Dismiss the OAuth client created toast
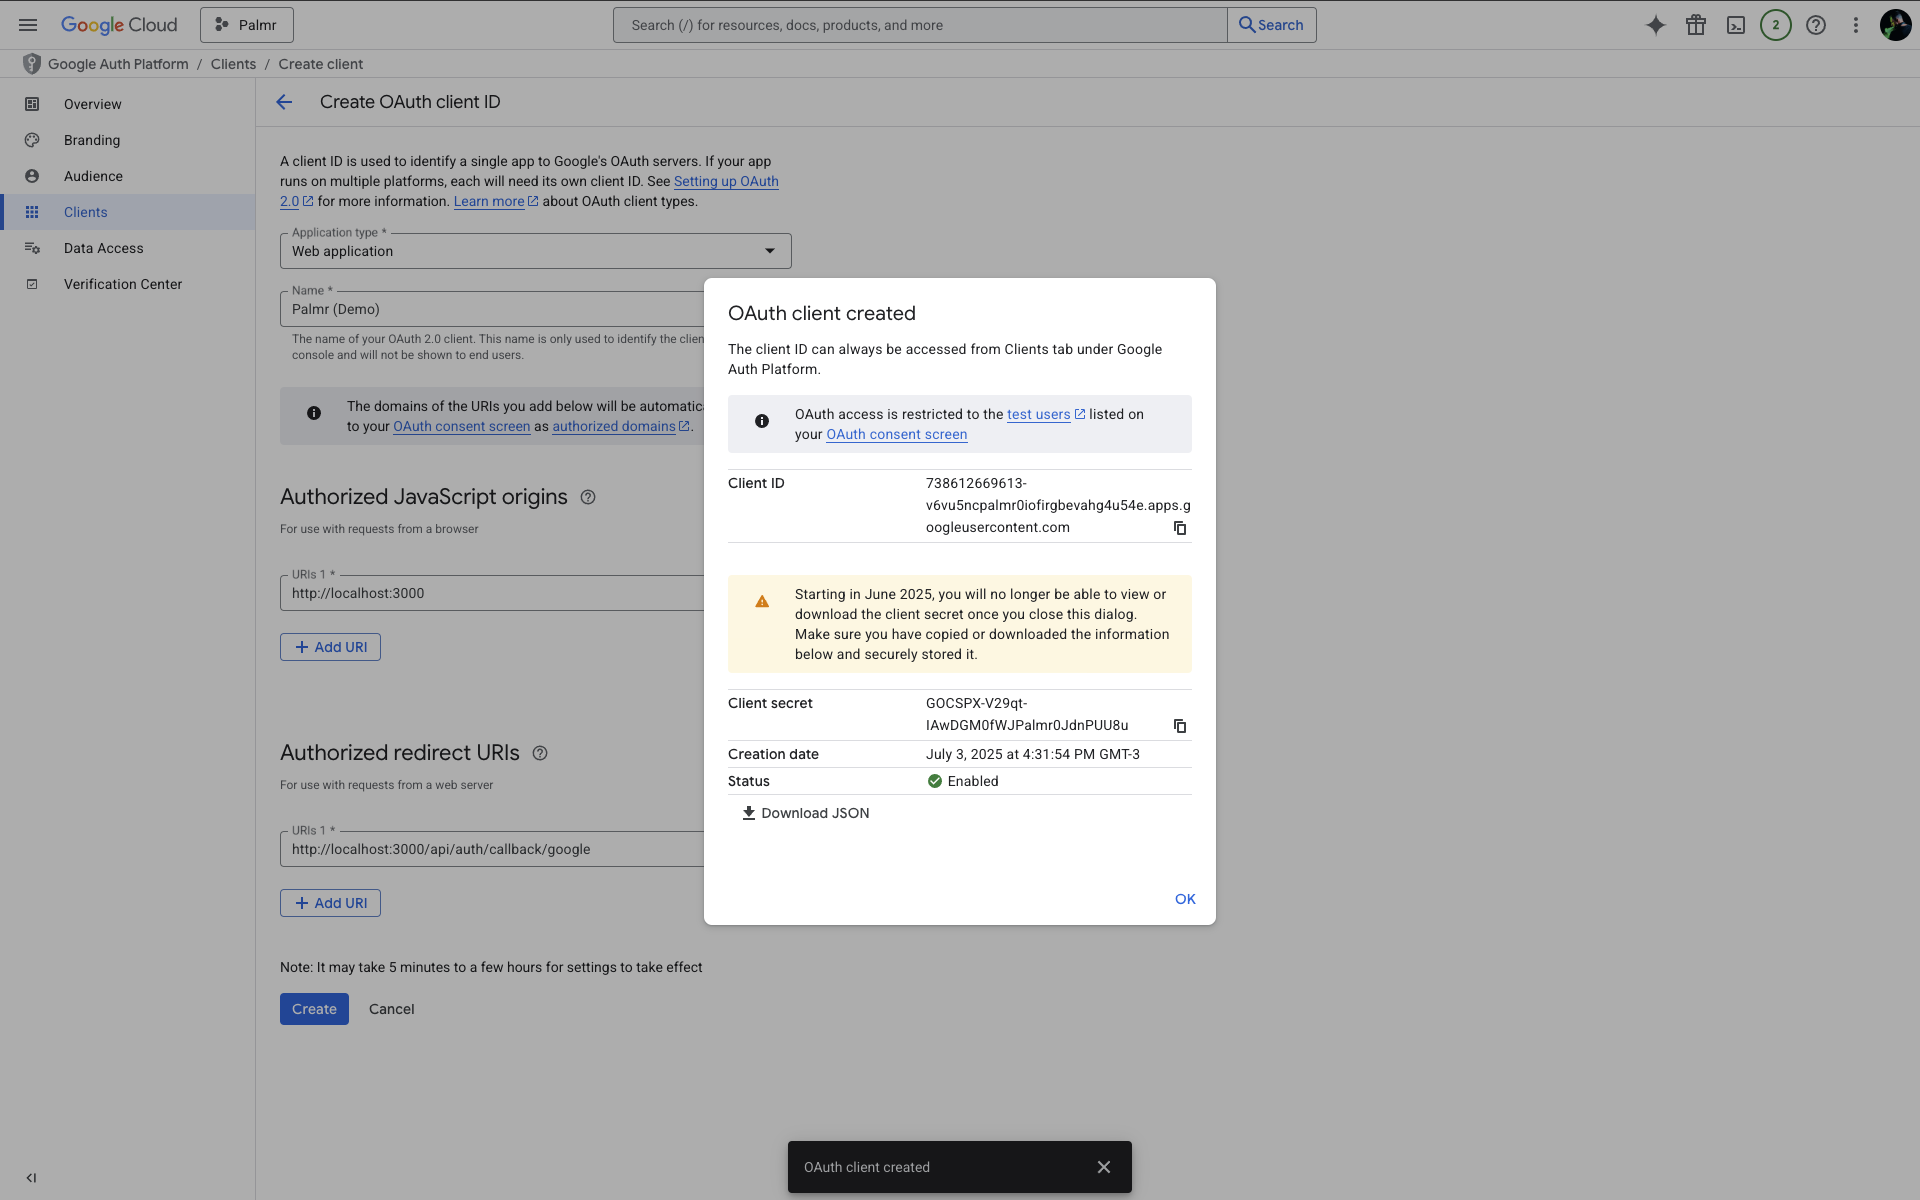The width and height of the screenshot is (1920, 1200). (1104, 1167)
